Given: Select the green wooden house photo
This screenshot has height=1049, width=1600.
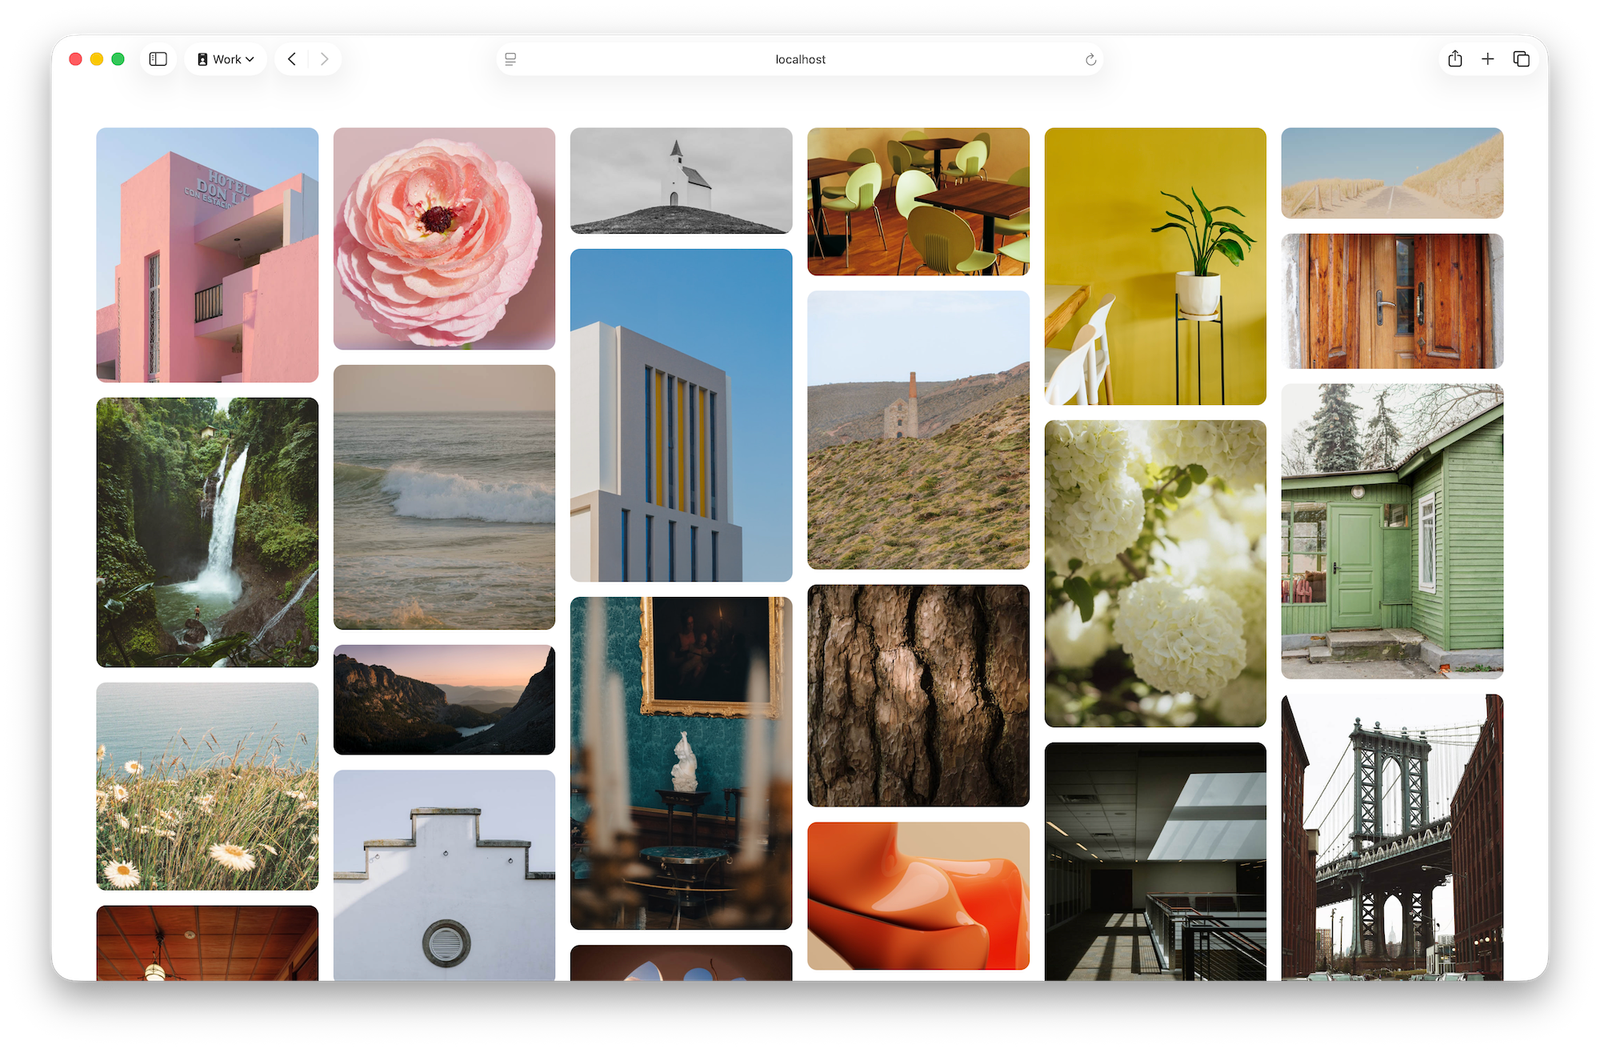Looking at the screenshot, I should pyautogui.click(x=1391, y=533).
